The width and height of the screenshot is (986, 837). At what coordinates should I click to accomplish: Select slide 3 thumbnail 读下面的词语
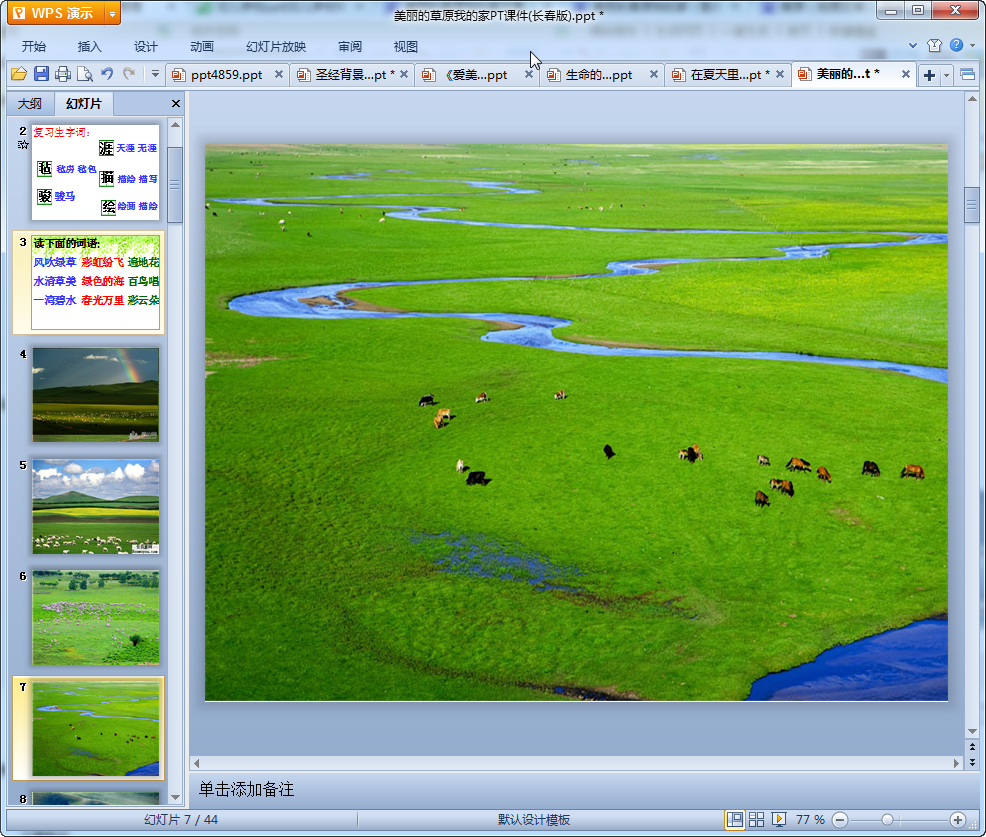click(96, 282)
